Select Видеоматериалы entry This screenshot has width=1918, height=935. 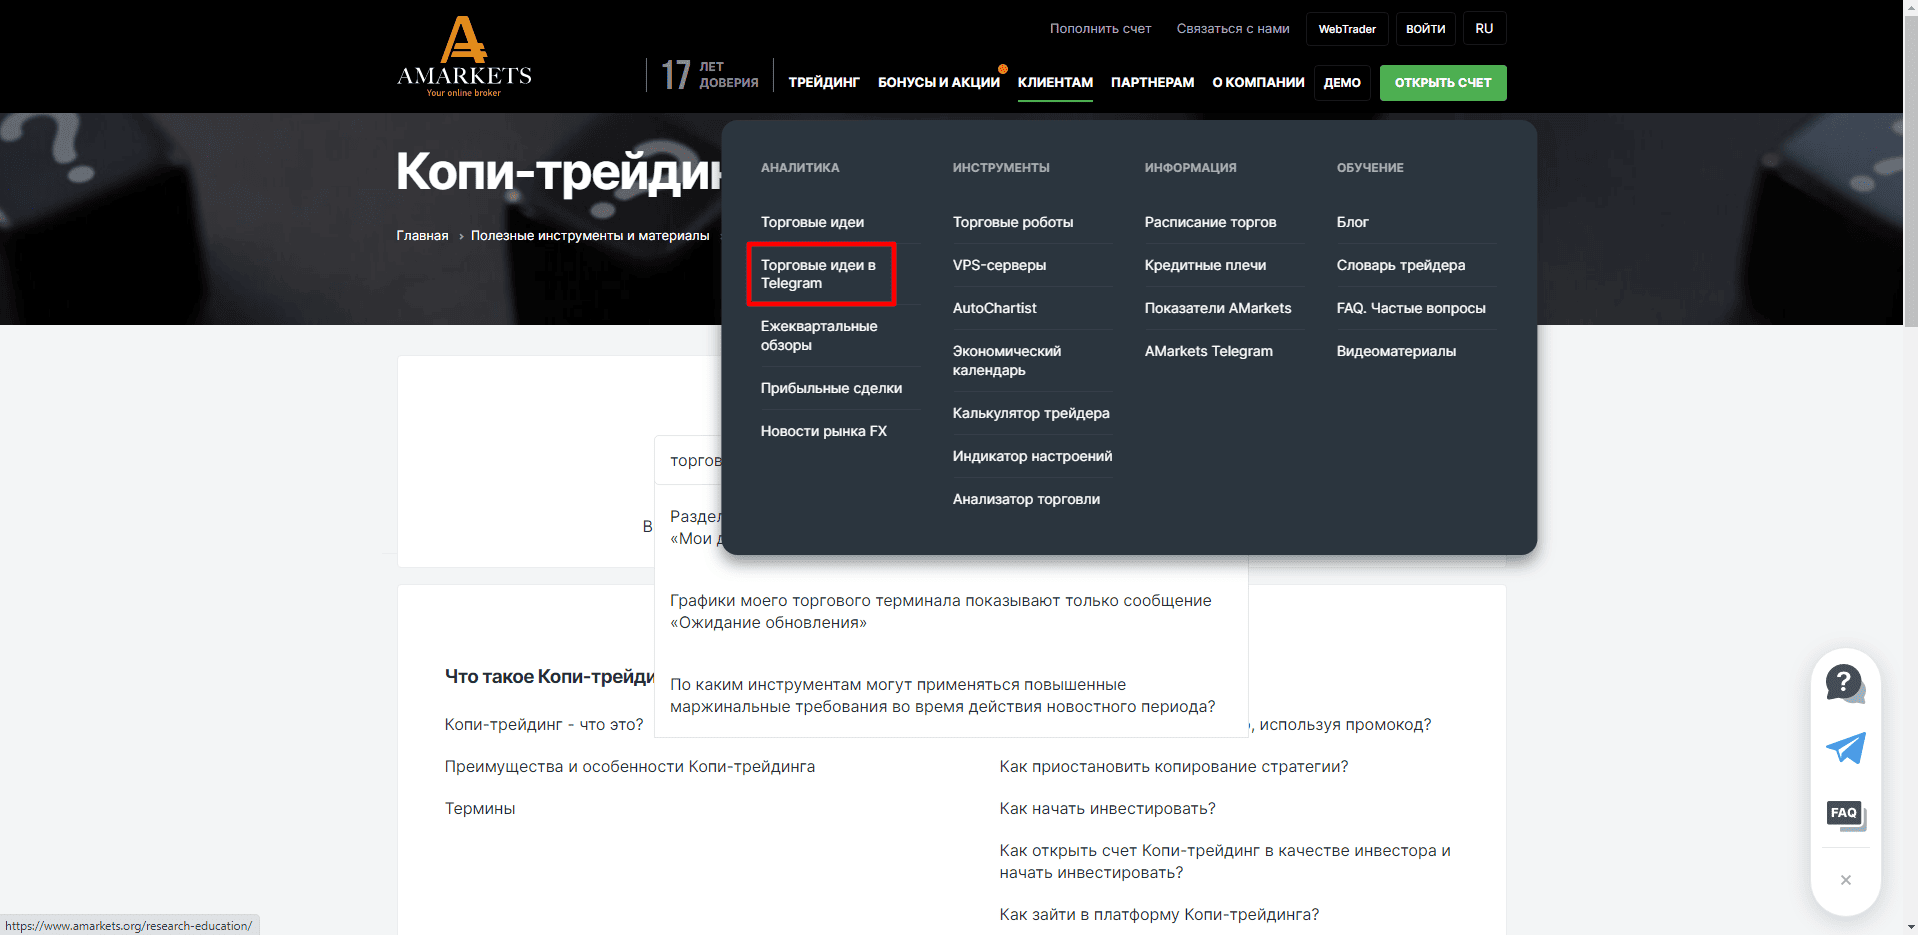[1396, 351]
